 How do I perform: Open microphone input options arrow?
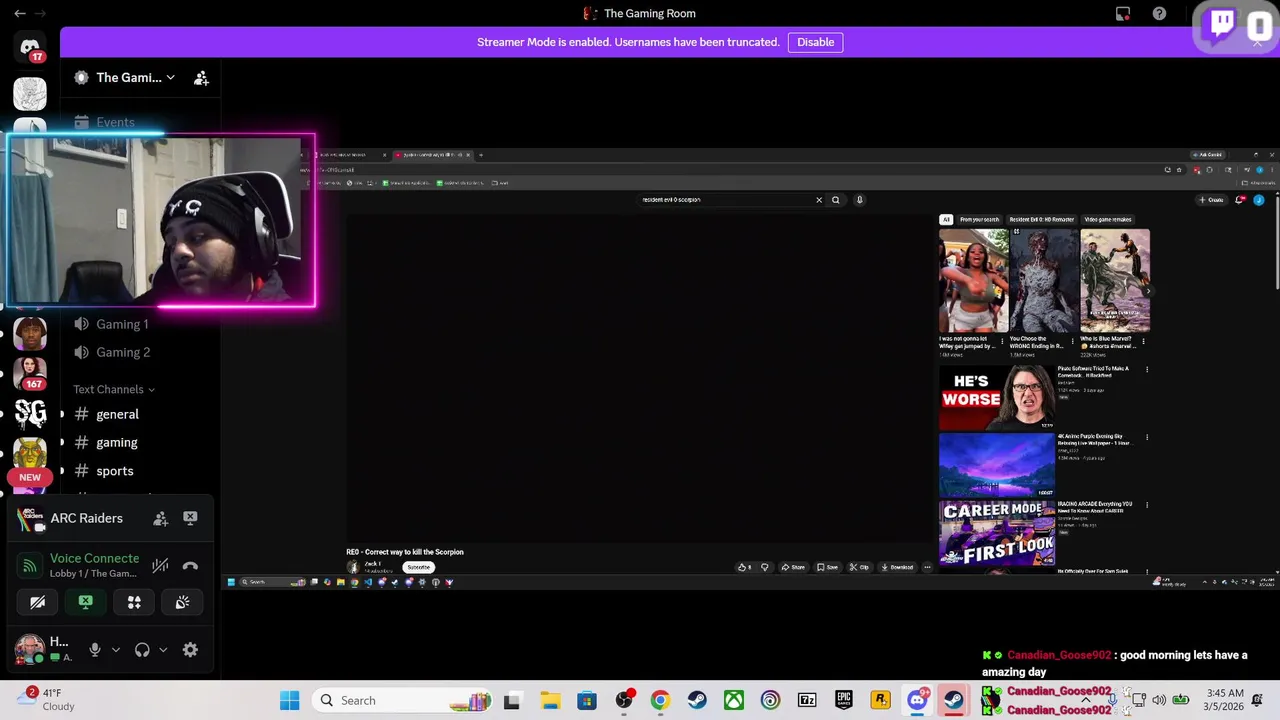[116, 650]
